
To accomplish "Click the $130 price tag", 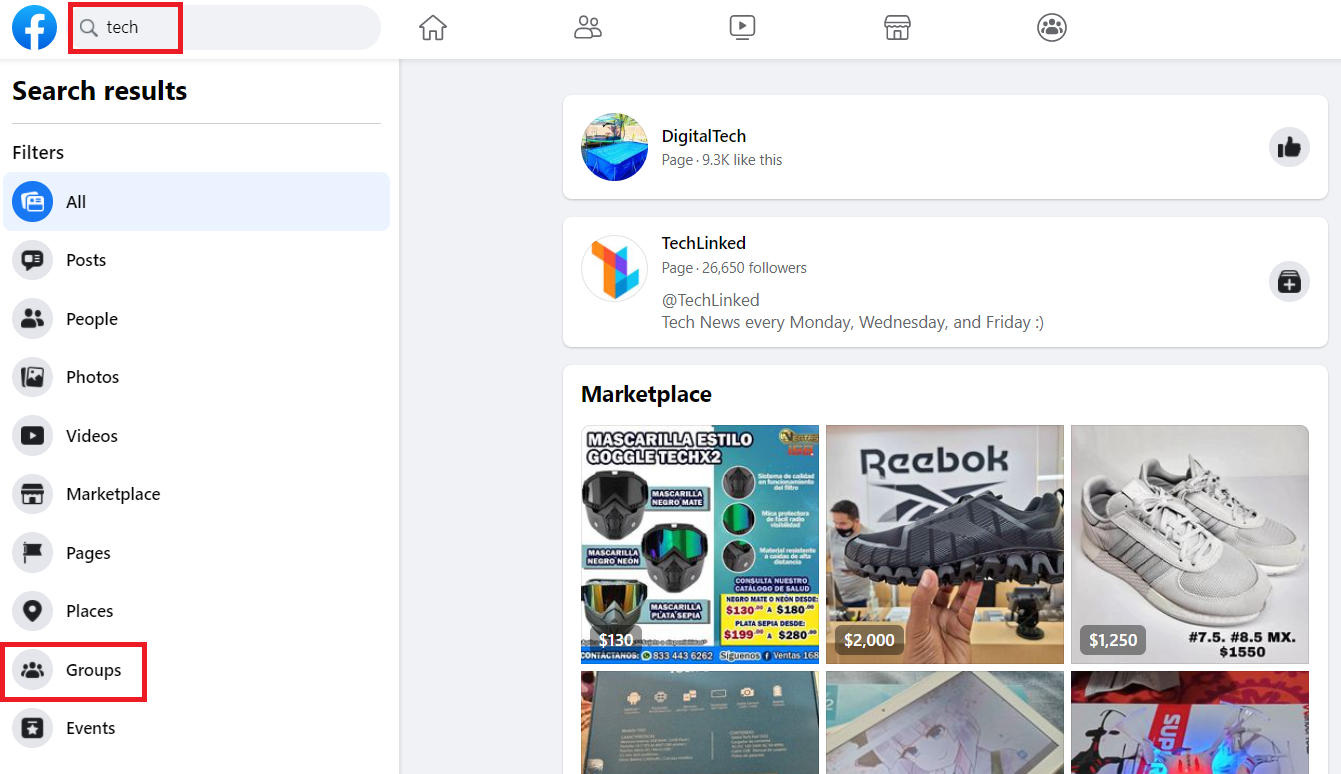I will pyautogui.click(x=616, y=640).
